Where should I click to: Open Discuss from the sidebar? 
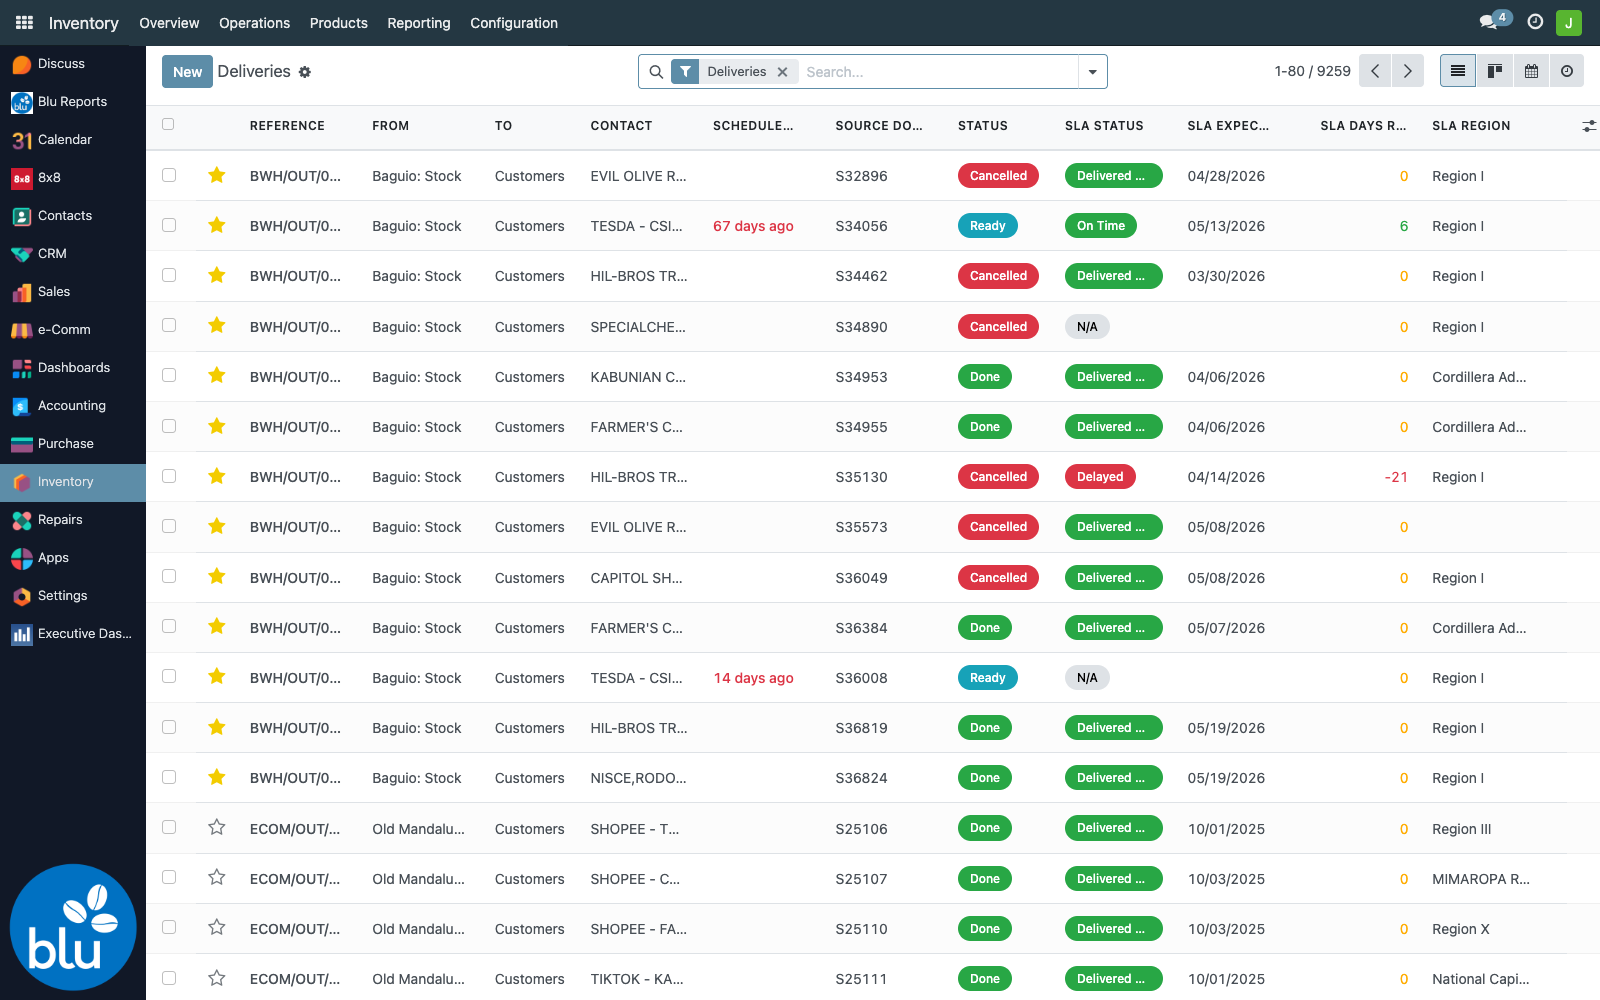(x=73, y=63)
